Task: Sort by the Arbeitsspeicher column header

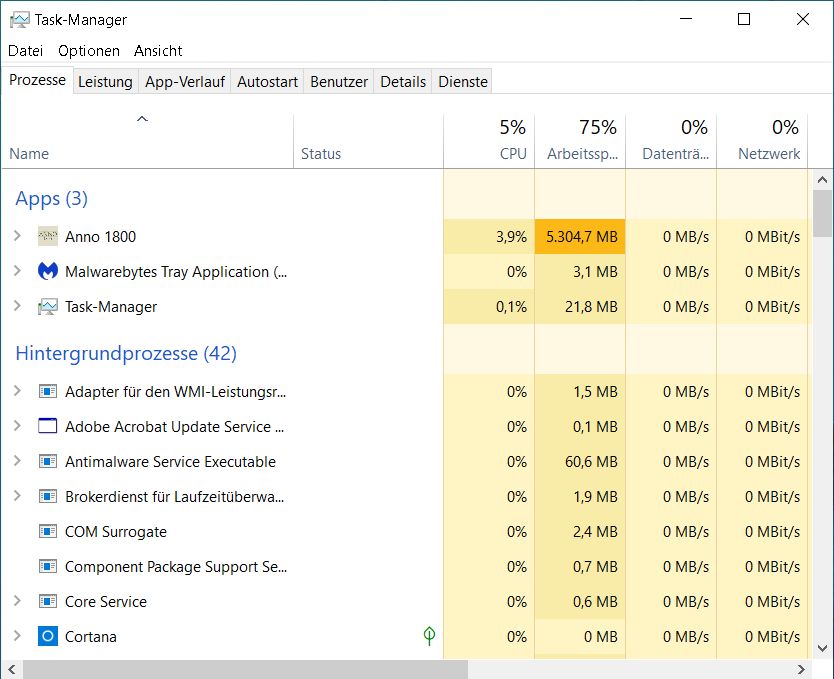Action: point(582,141)
